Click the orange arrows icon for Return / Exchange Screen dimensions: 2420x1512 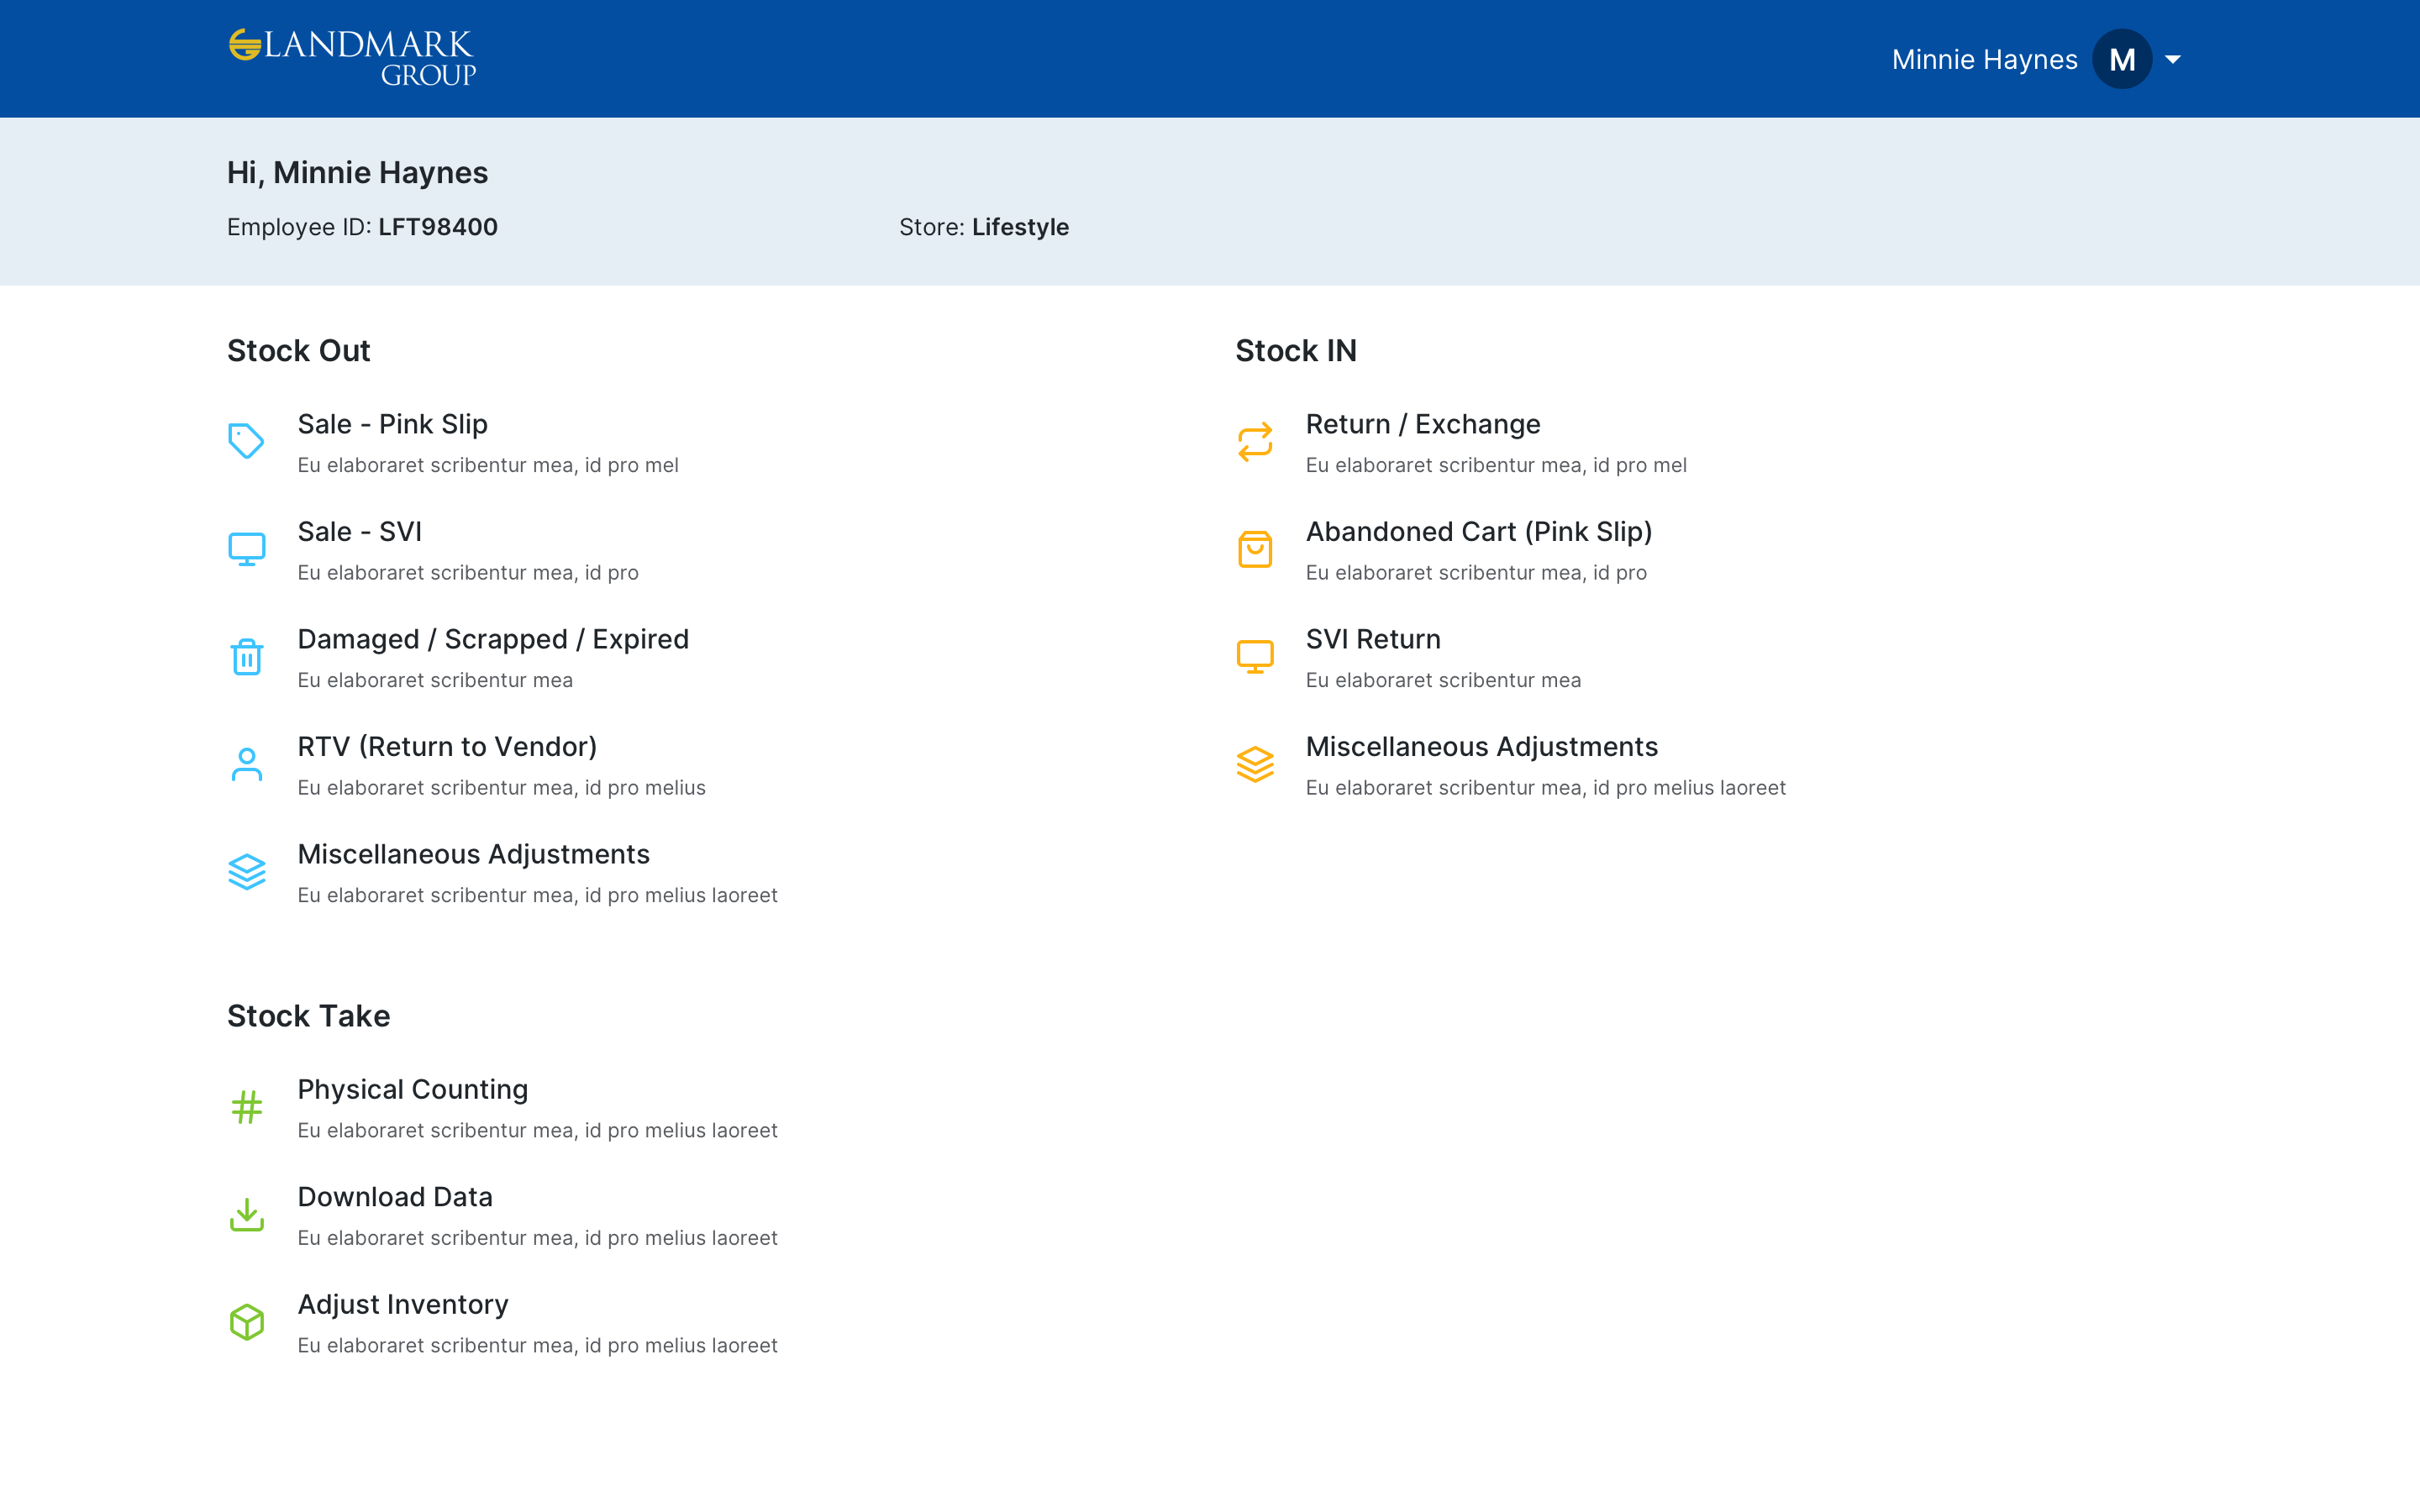click(x=1254, y=441)
